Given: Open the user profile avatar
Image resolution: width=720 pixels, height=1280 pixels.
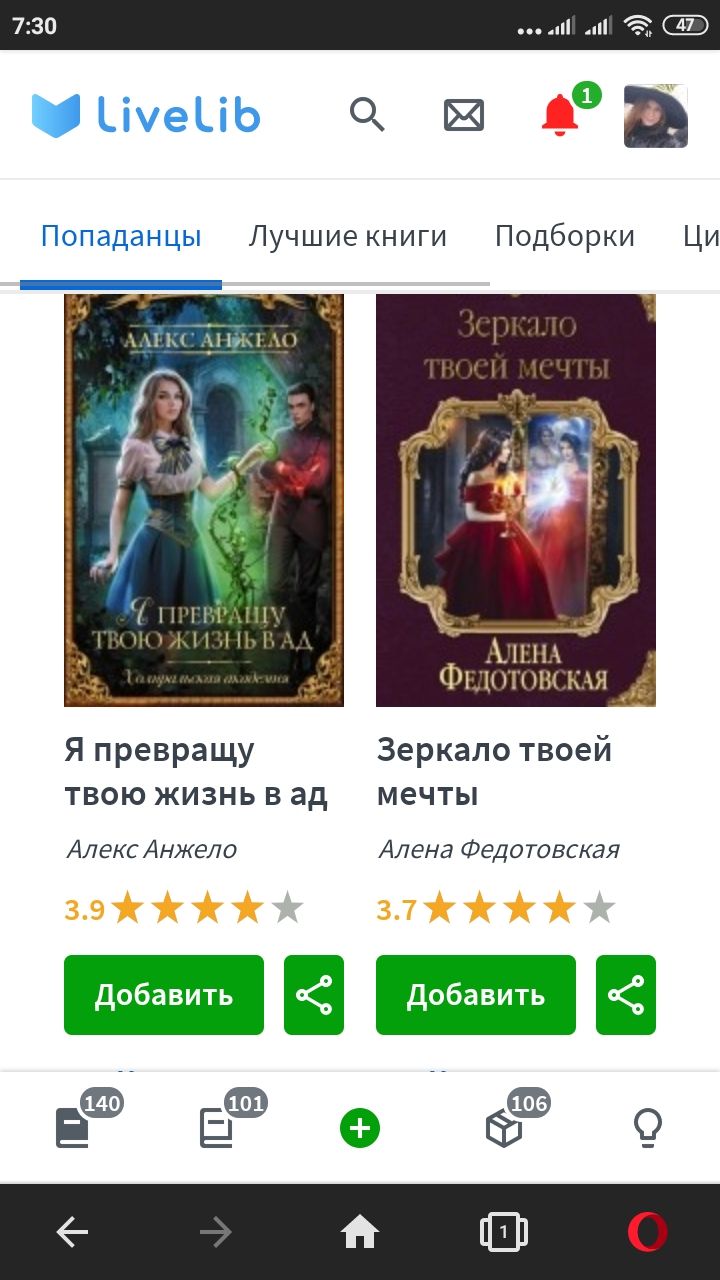Looking at the screenshot, I should [656, 116].
